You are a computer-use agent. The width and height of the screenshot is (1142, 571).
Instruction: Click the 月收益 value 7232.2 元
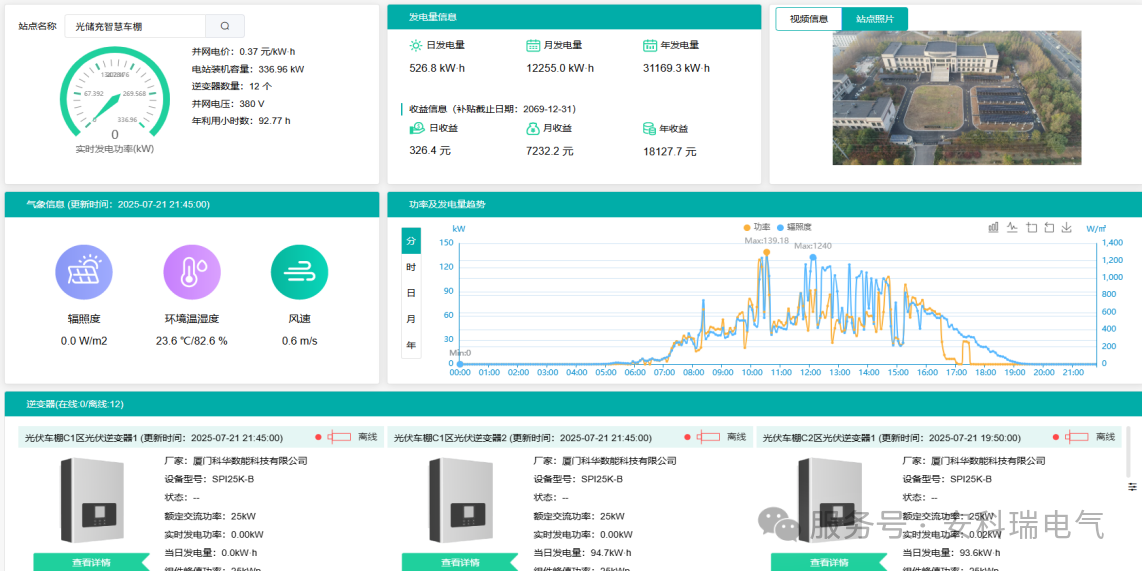click(550, 151)
